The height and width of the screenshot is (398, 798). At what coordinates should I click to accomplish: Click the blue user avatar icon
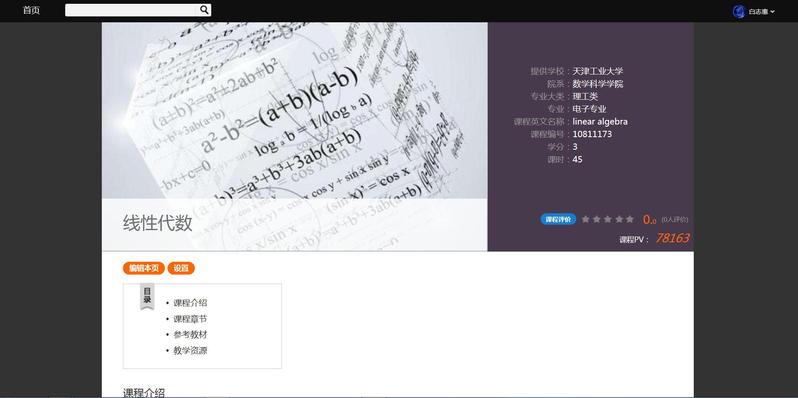point(738,11)
